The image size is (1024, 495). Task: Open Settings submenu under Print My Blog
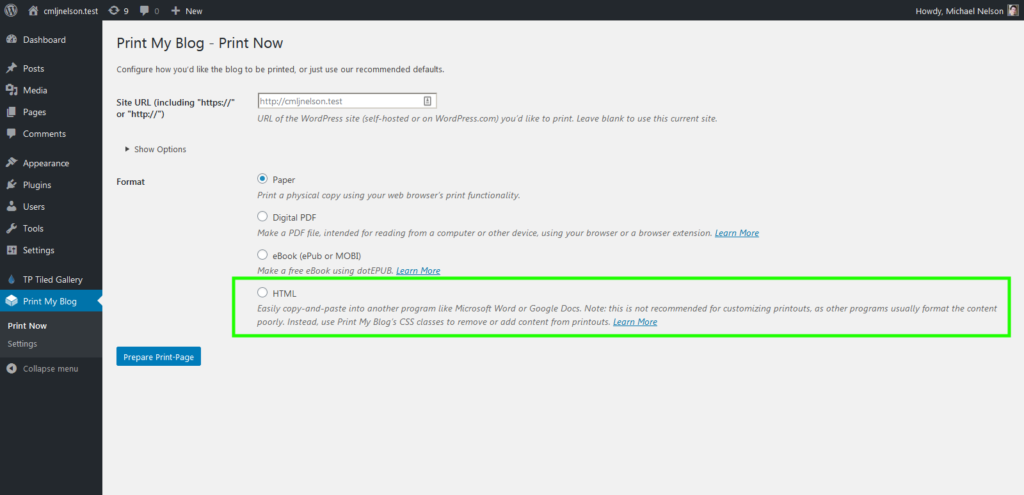[x=22, y=343]
